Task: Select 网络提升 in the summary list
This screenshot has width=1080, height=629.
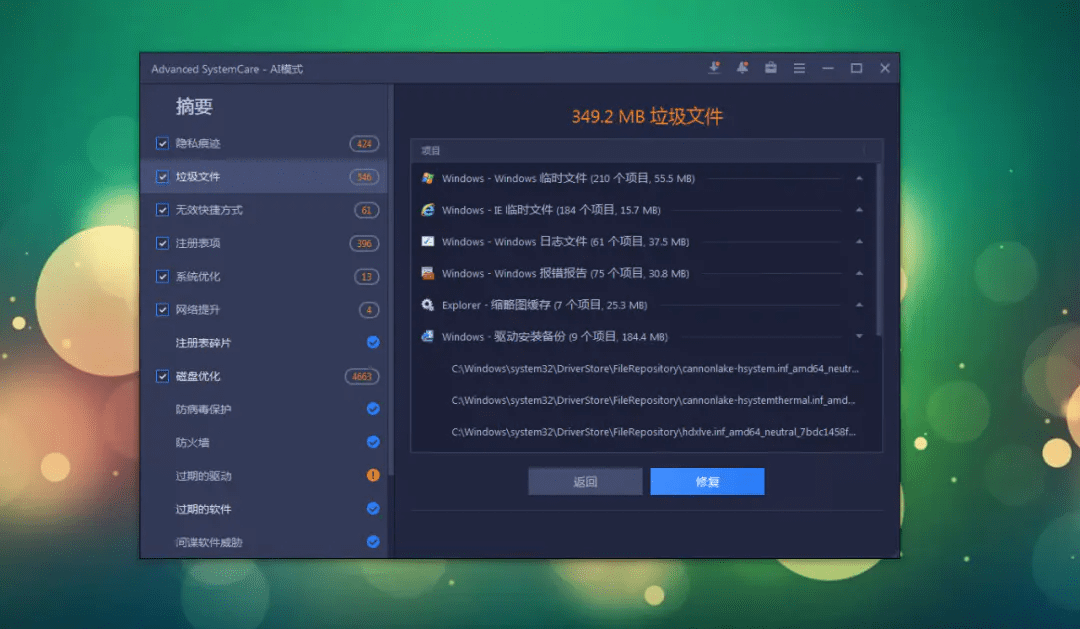Action: click(x=198, y=309)
